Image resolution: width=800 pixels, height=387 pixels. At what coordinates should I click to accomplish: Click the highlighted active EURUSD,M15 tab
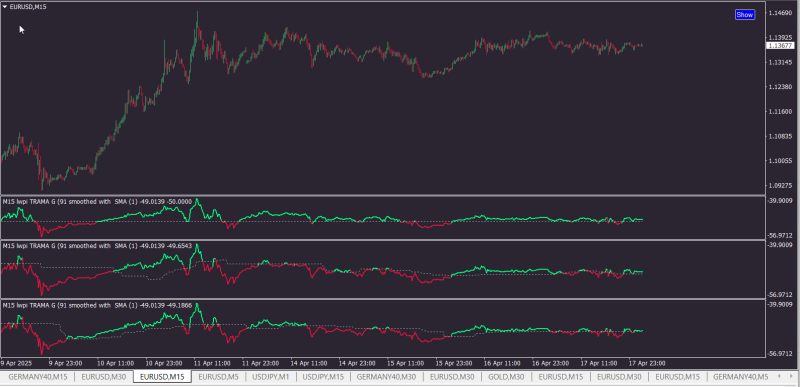point(162,377)
